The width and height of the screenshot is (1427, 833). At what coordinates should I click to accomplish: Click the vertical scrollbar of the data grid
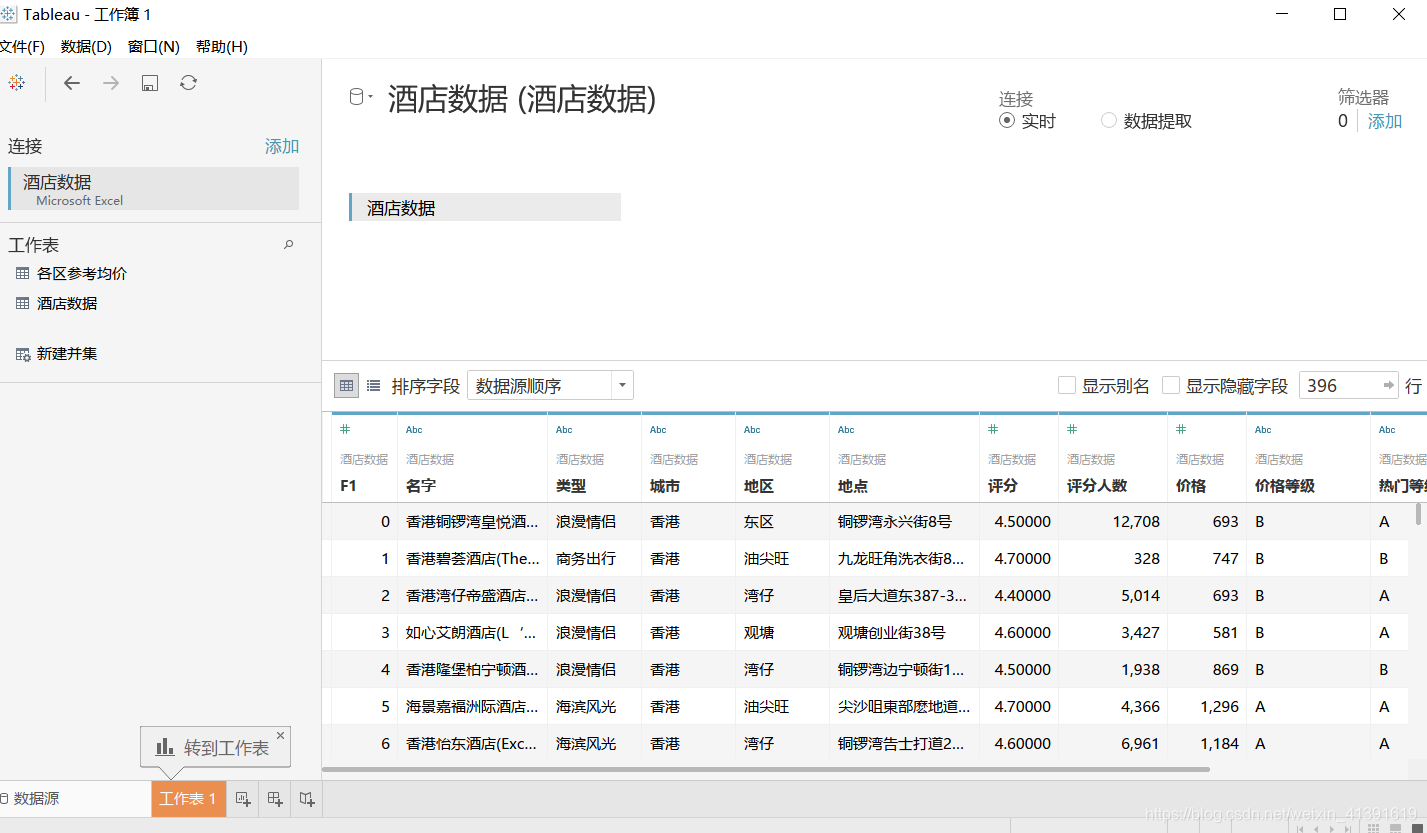coord(1418,513)
